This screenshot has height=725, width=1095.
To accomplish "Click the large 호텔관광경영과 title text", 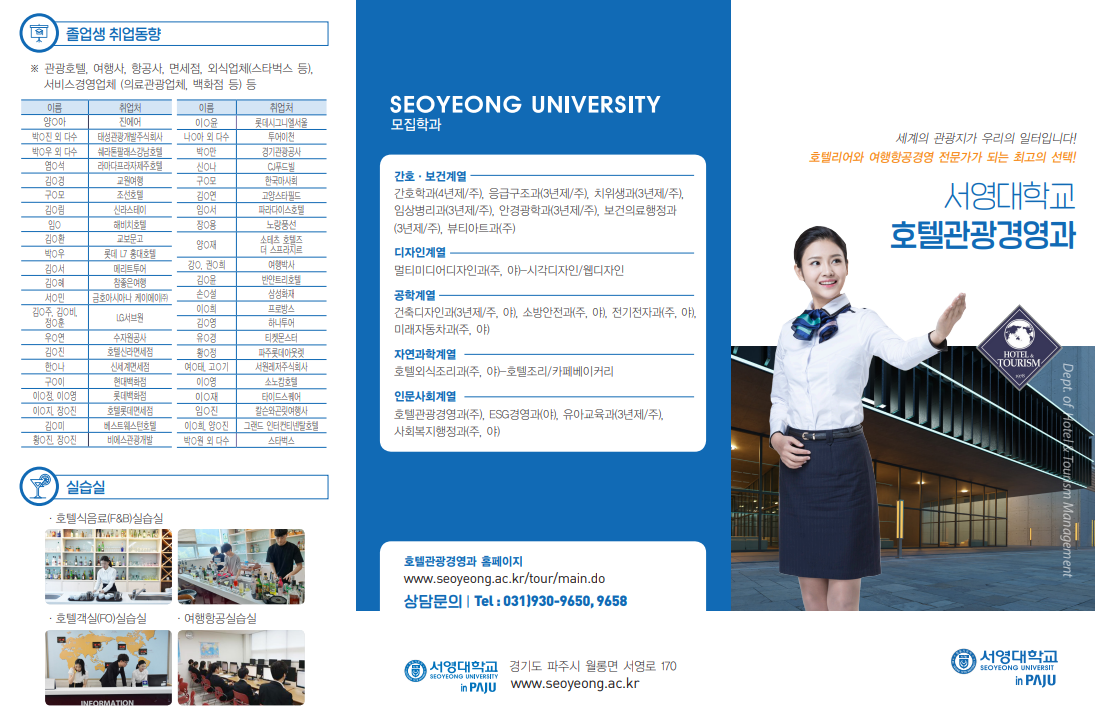I will pyautogui.click(x=982, y=234).
